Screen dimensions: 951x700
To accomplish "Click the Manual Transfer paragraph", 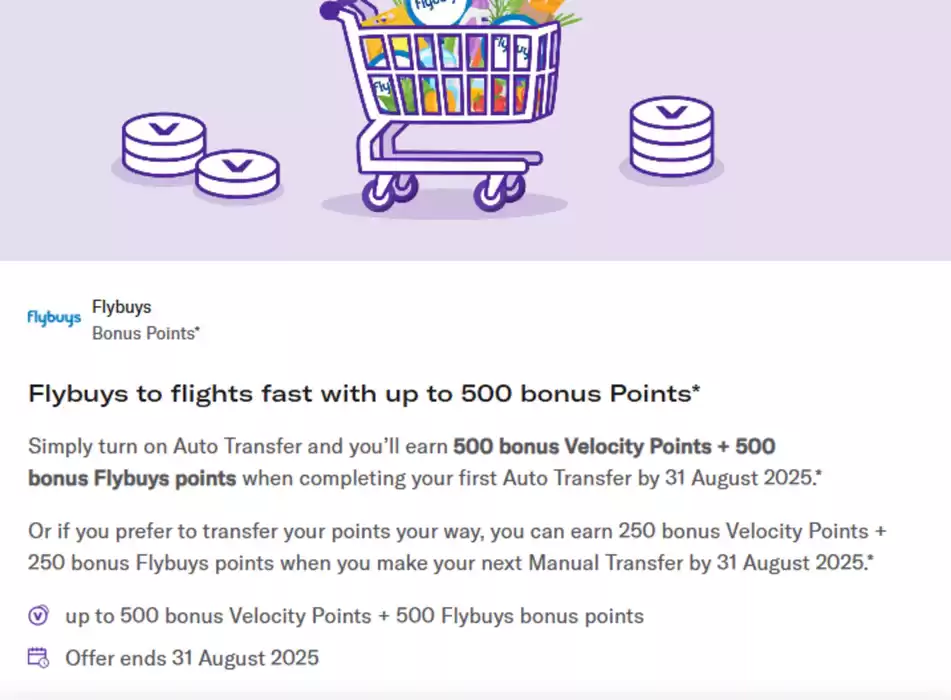I will tap(457, 547).
